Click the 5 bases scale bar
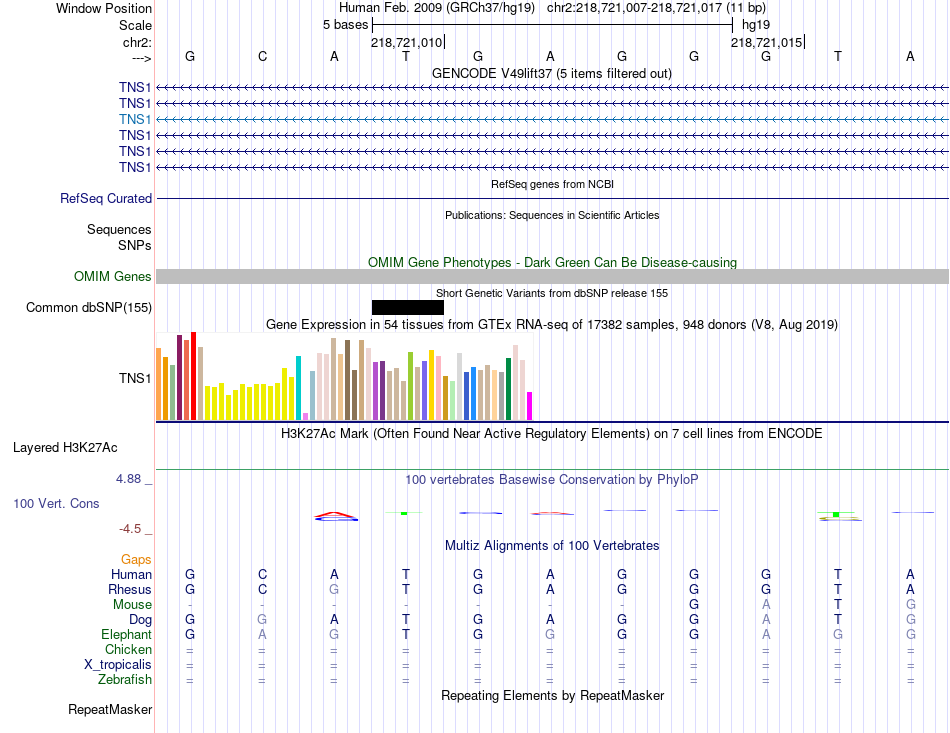The image size is (950, 733). pos(553,25)
